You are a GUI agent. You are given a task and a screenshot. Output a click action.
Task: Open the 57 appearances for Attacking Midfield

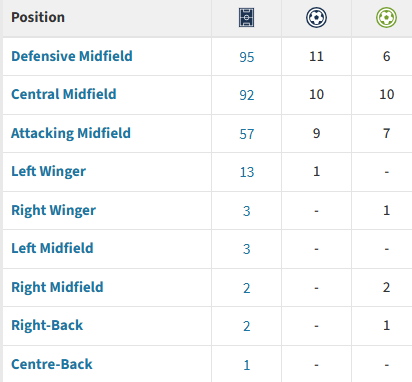247,134
